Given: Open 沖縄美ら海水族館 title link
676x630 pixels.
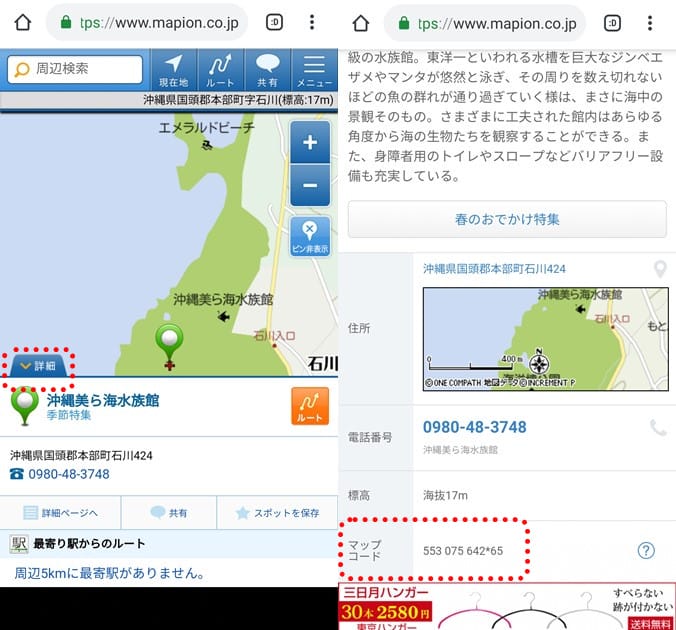Looking at the screenshot, I should click(103, 400).
